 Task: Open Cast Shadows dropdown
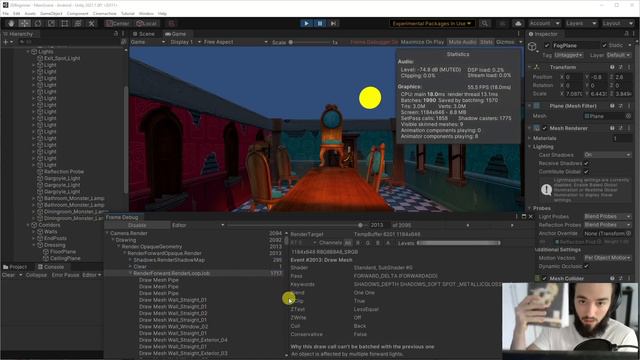coord(607,155)
